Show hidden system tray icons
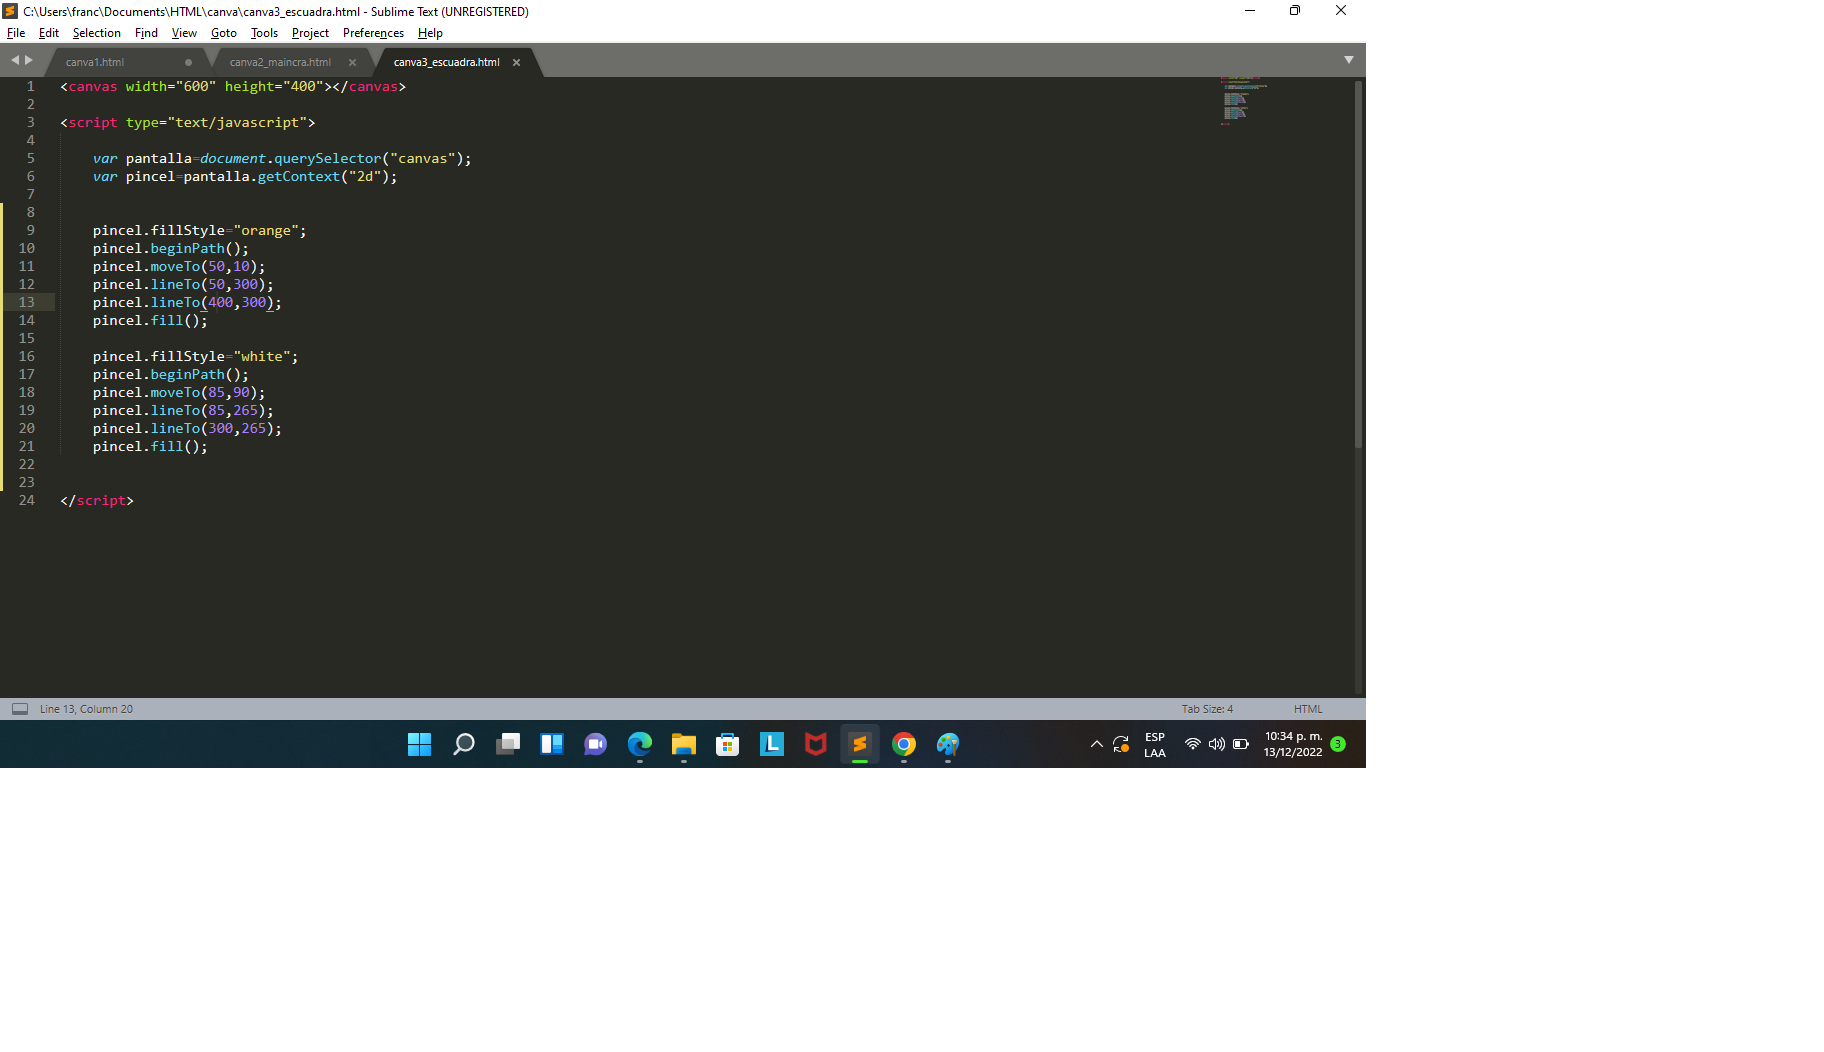The image size is (1824, 1052). [x=1097, y=744]
